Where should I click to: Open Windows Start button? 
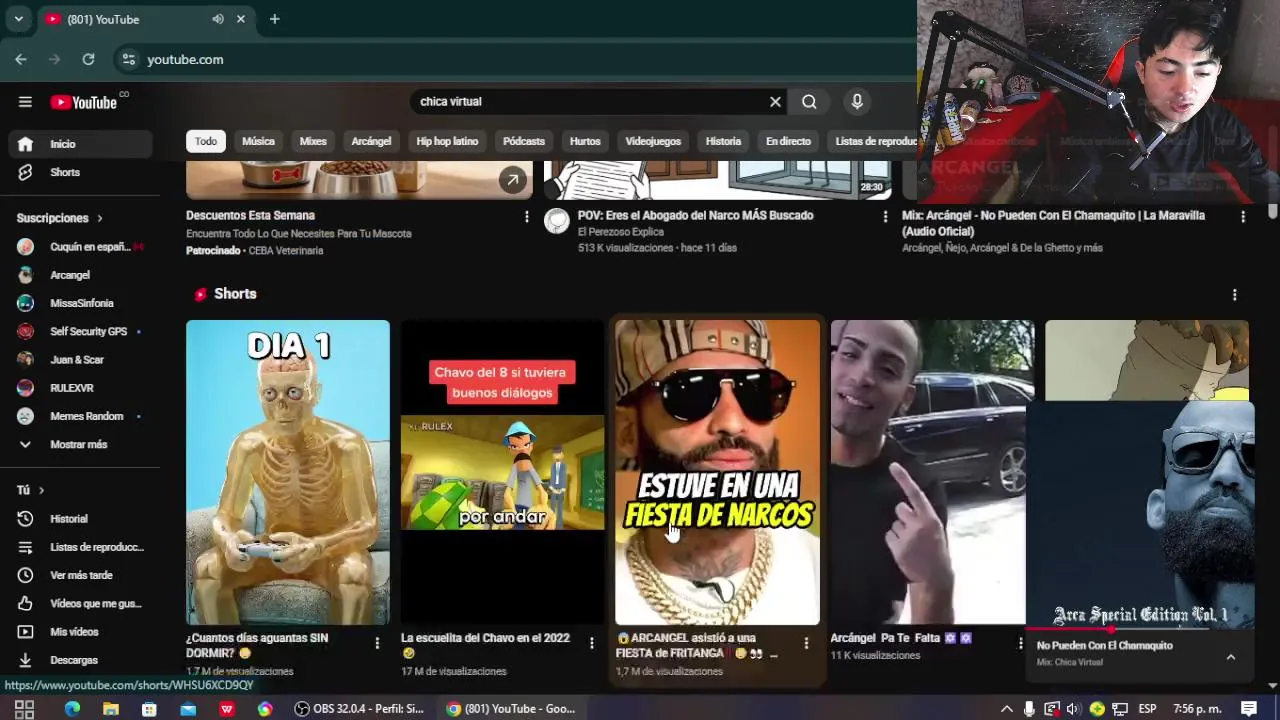[x=24, y=709]
